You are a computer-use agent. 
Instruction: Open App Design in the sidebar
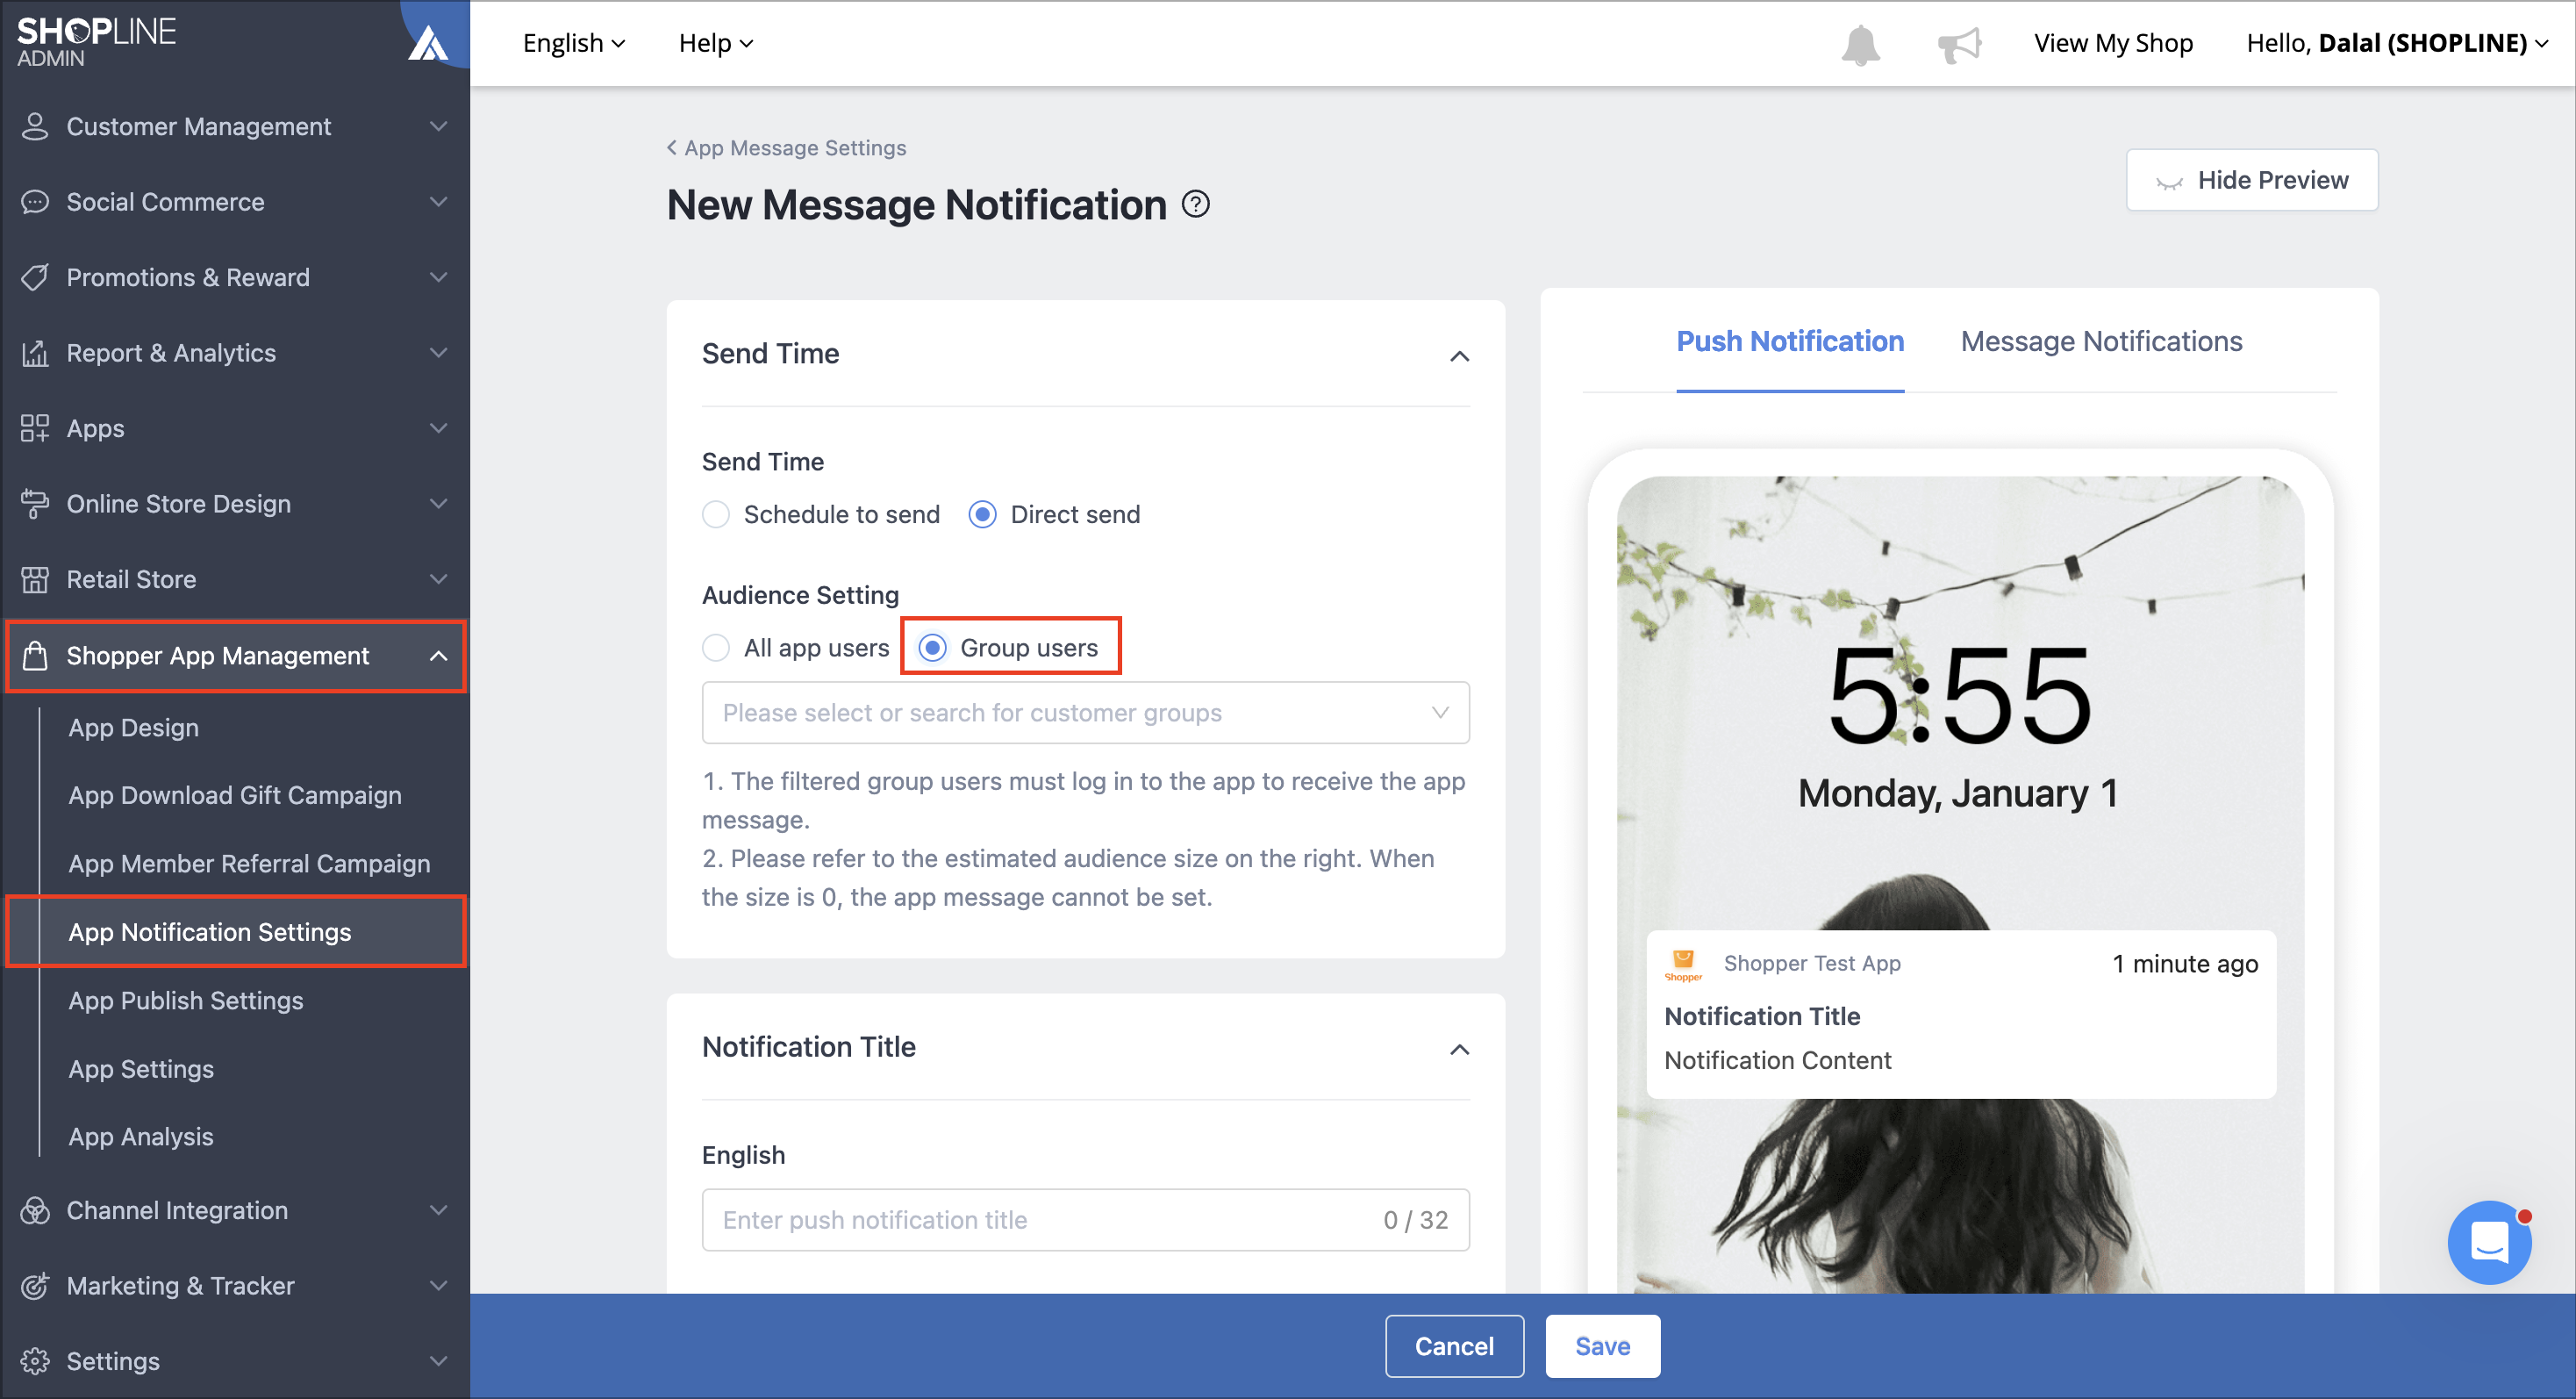(x=134, y=727)
